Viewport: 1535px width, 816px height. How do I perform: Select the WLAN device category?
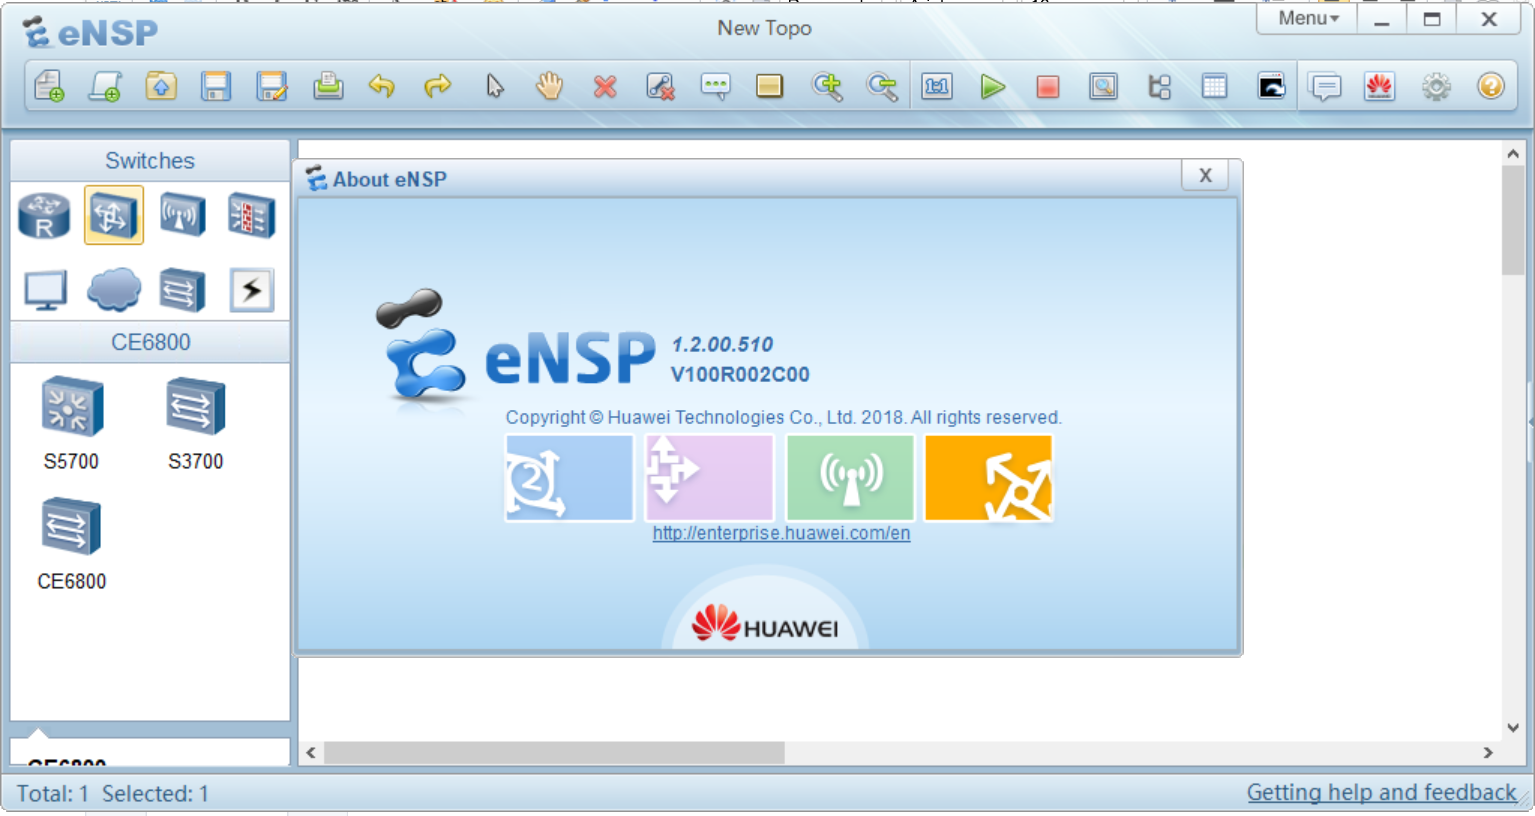pos(182,215)
